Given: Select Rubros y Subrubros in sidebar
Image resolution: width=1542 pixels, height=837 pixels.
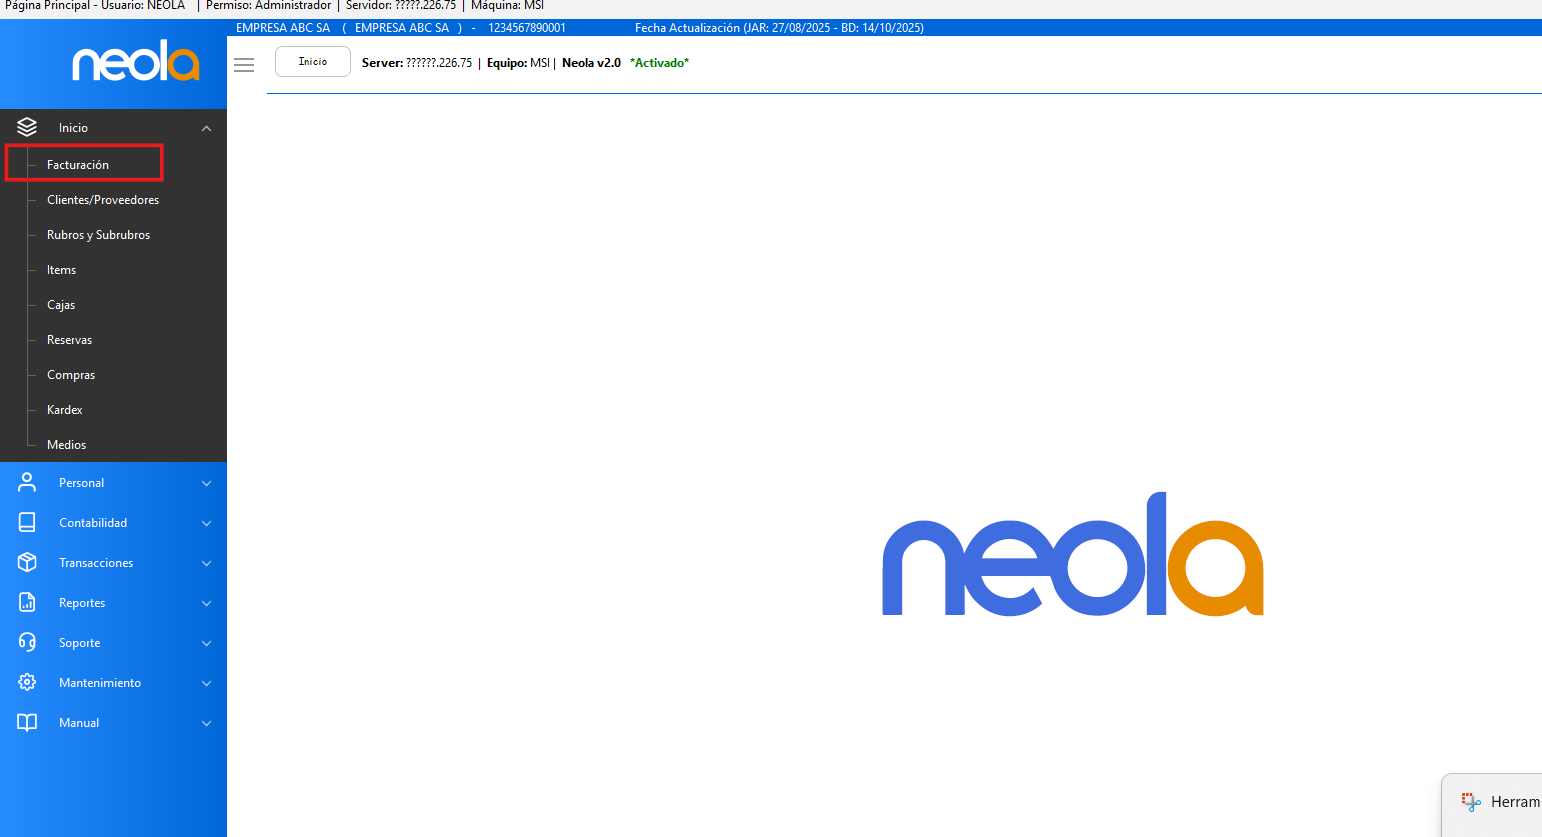Looking at the screenshot, I should [98, 235].
